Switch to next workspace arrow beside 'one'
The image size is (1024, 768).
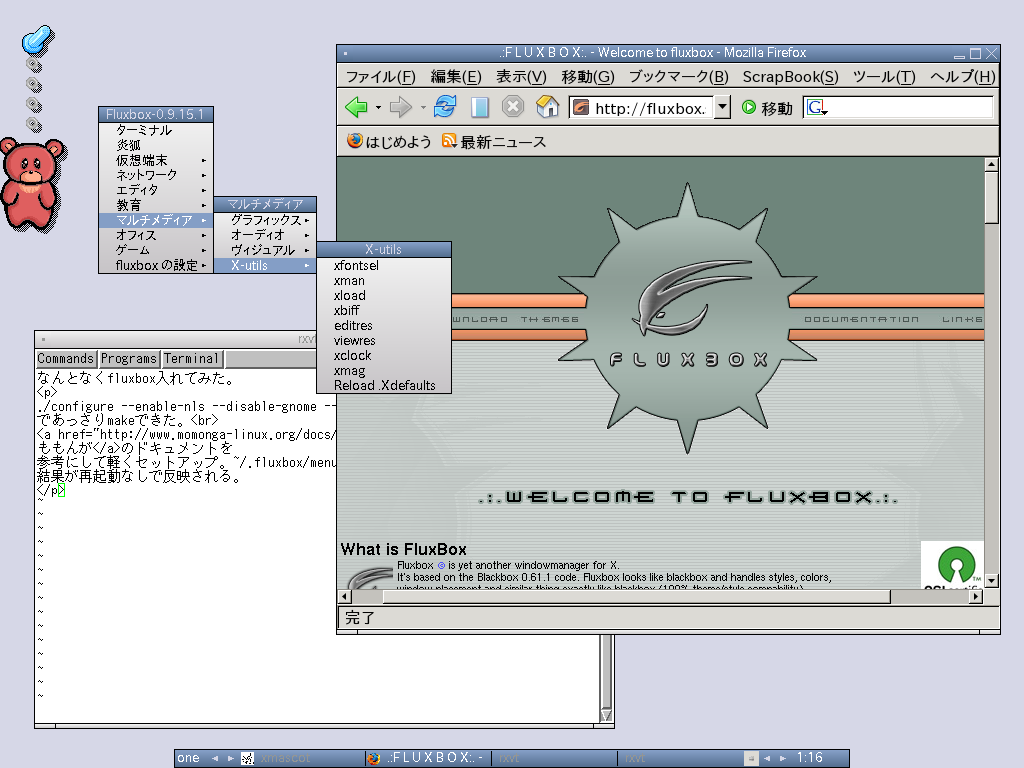click(x=231, y=758)
